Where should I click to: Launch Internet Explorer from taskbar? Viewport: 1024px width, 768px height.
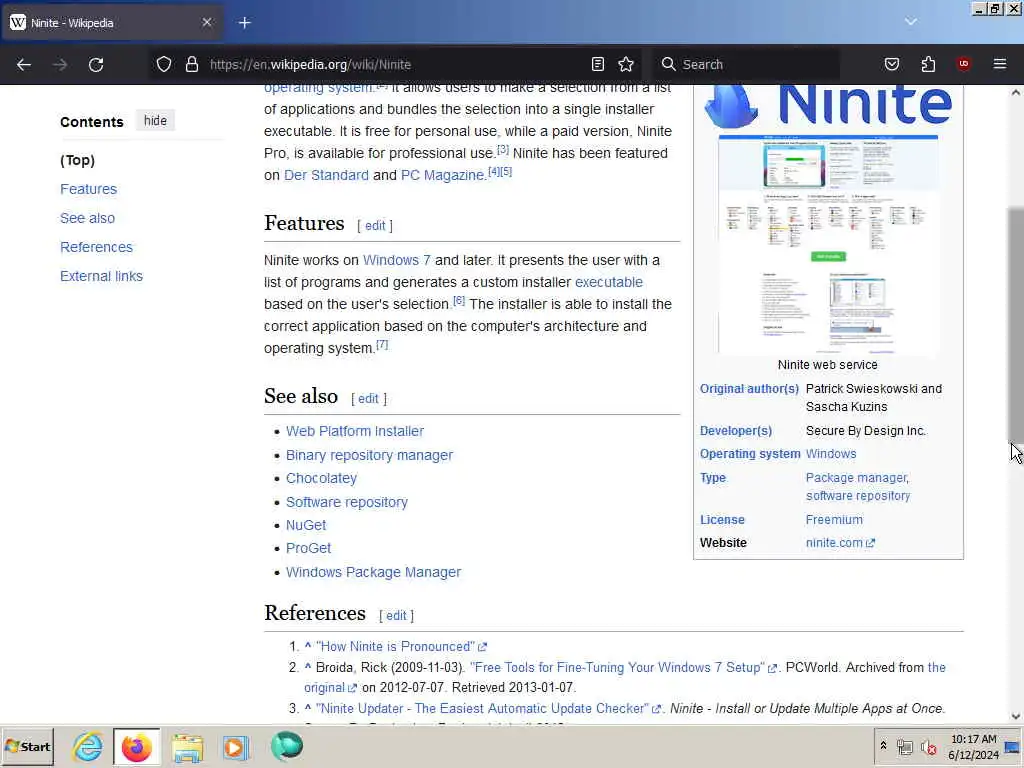pyautogui.click(x=88, y=747)
